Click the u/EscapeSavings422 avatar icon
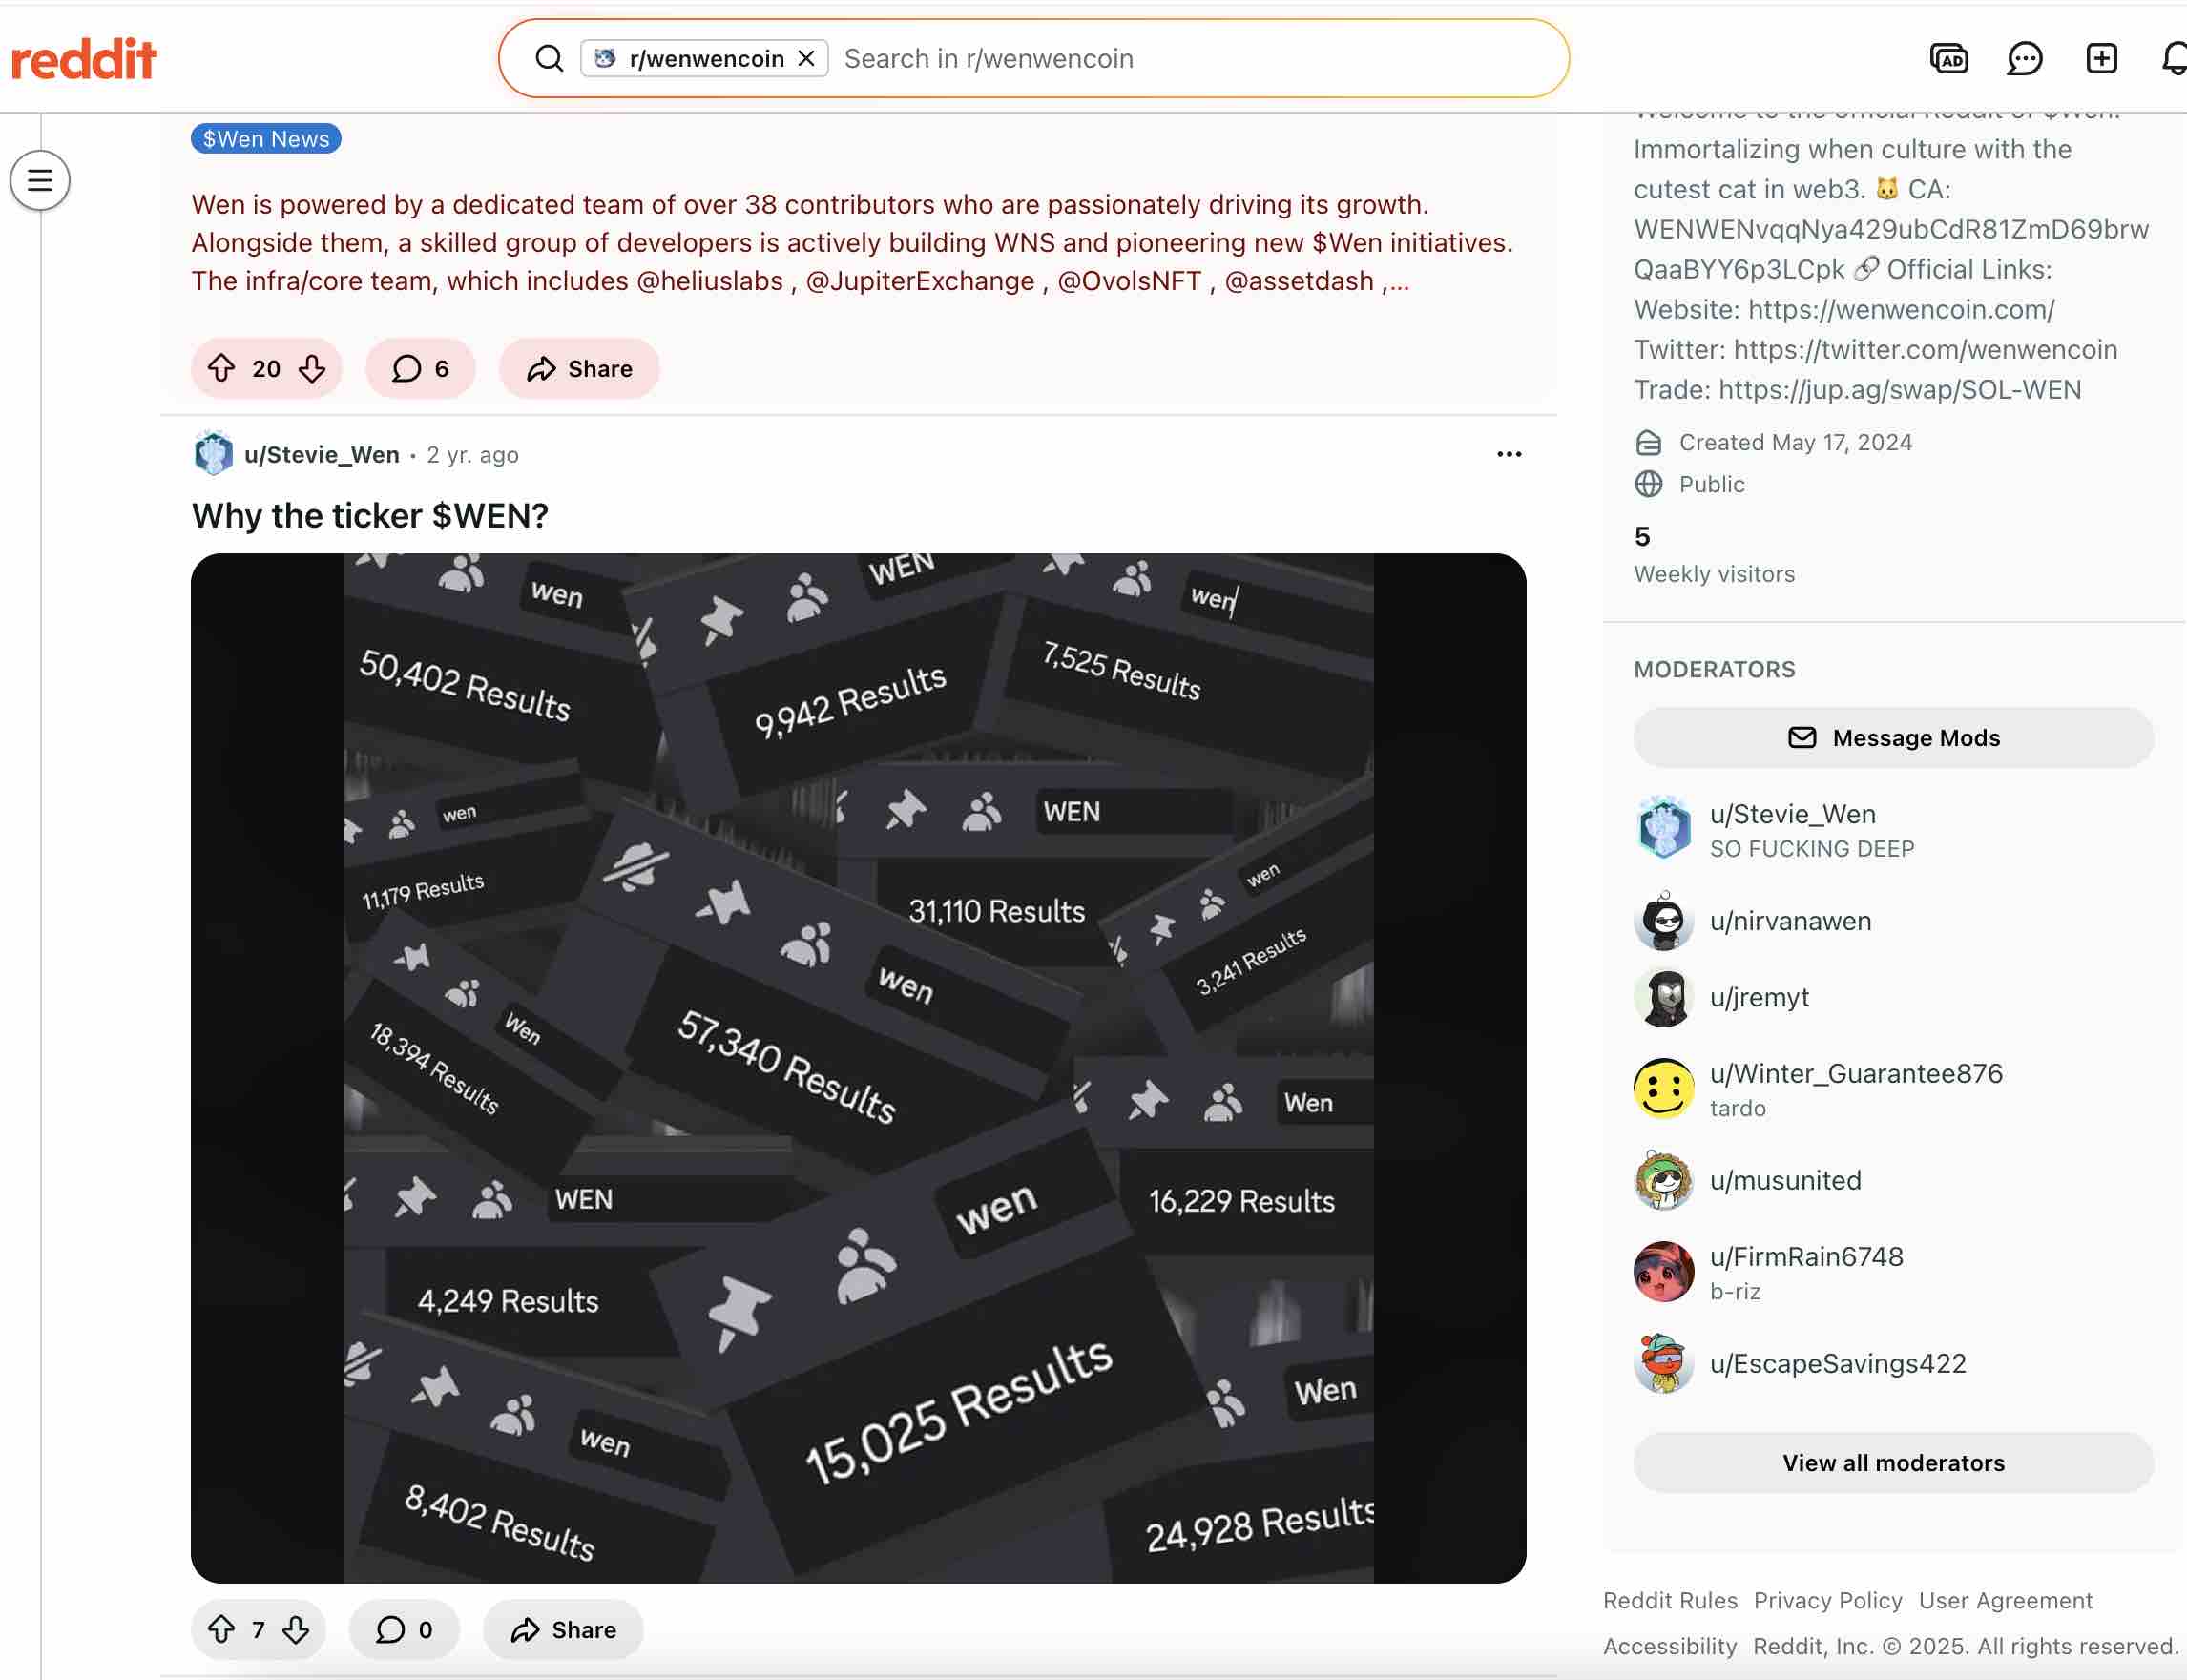2187x1680 pixels. coord(1664,1364)
